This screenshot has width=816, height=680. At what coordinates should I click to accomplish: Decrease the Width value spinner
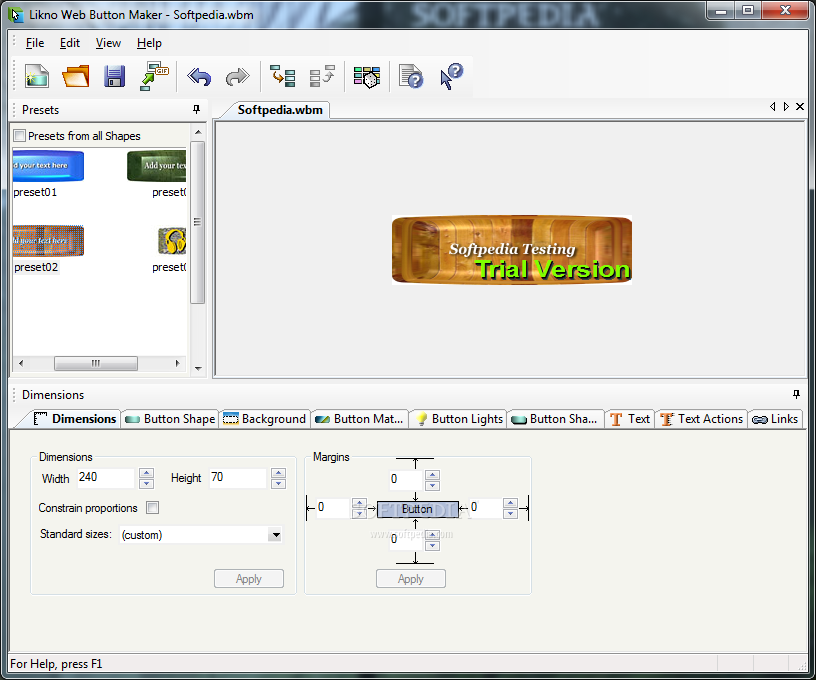(x=147, y=484)
